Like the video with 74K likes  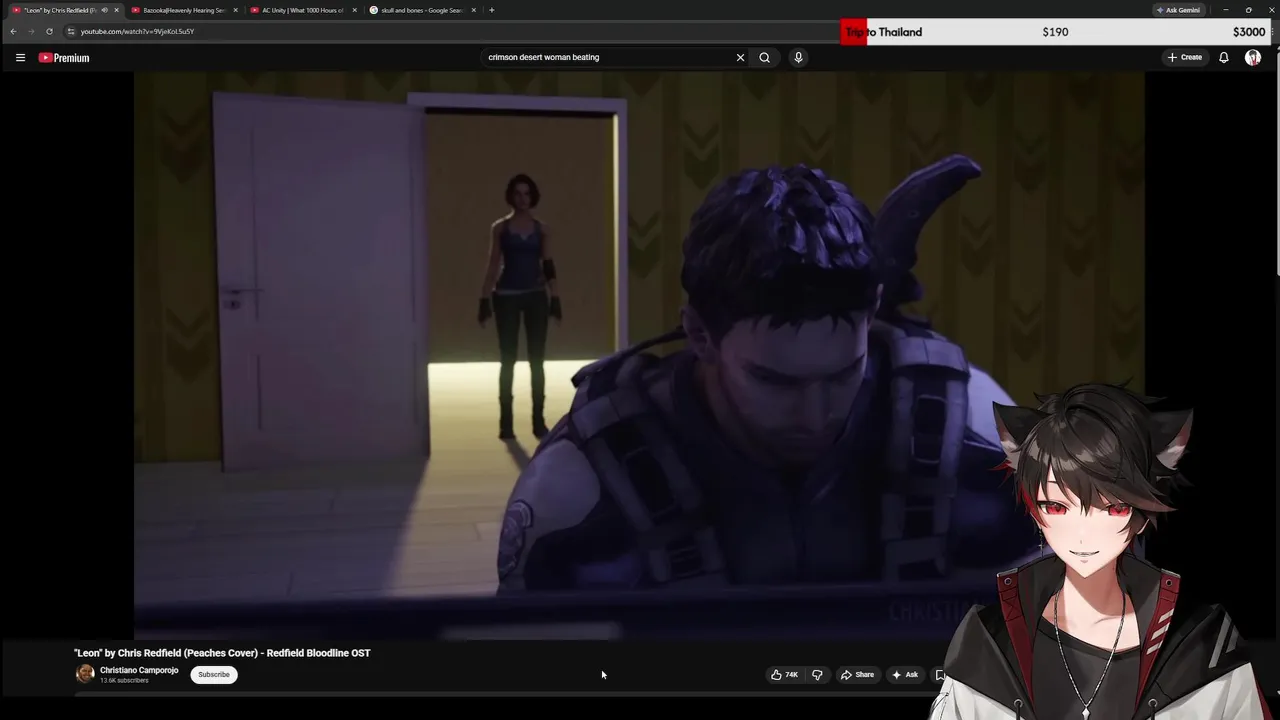click(784, 675)
